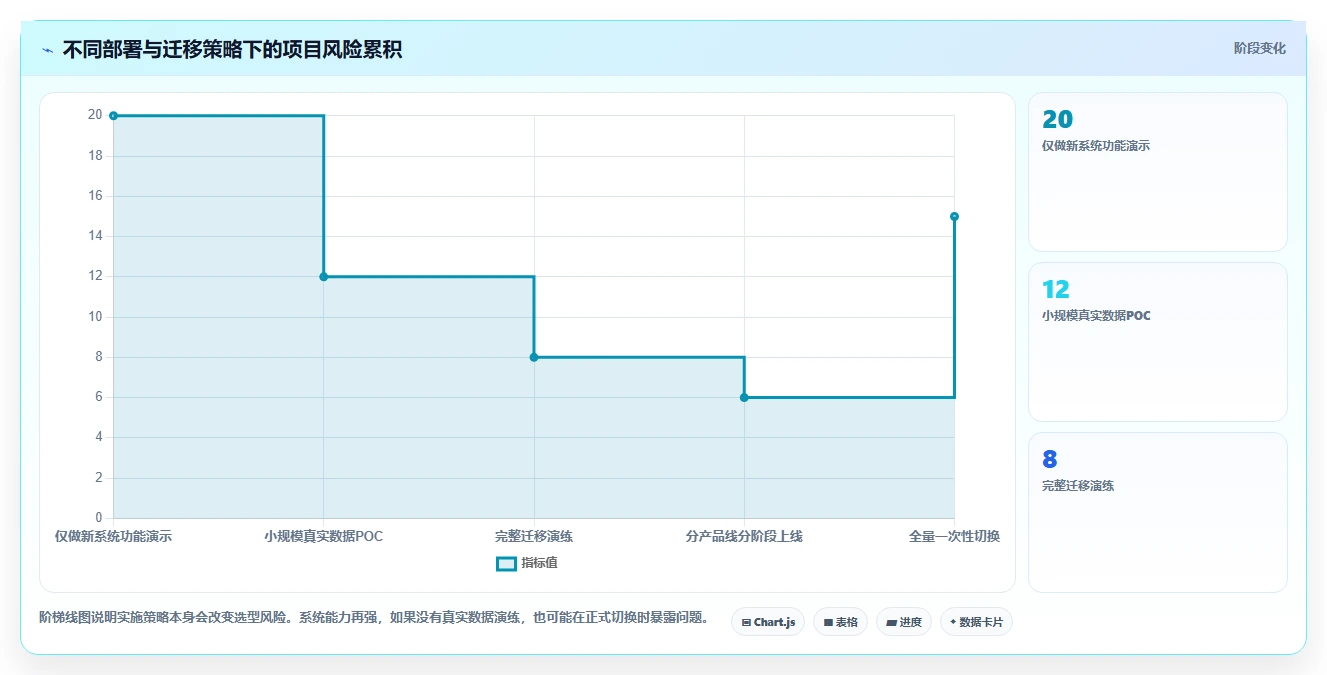Open the card showing value 8

(x=1157, y=512)
